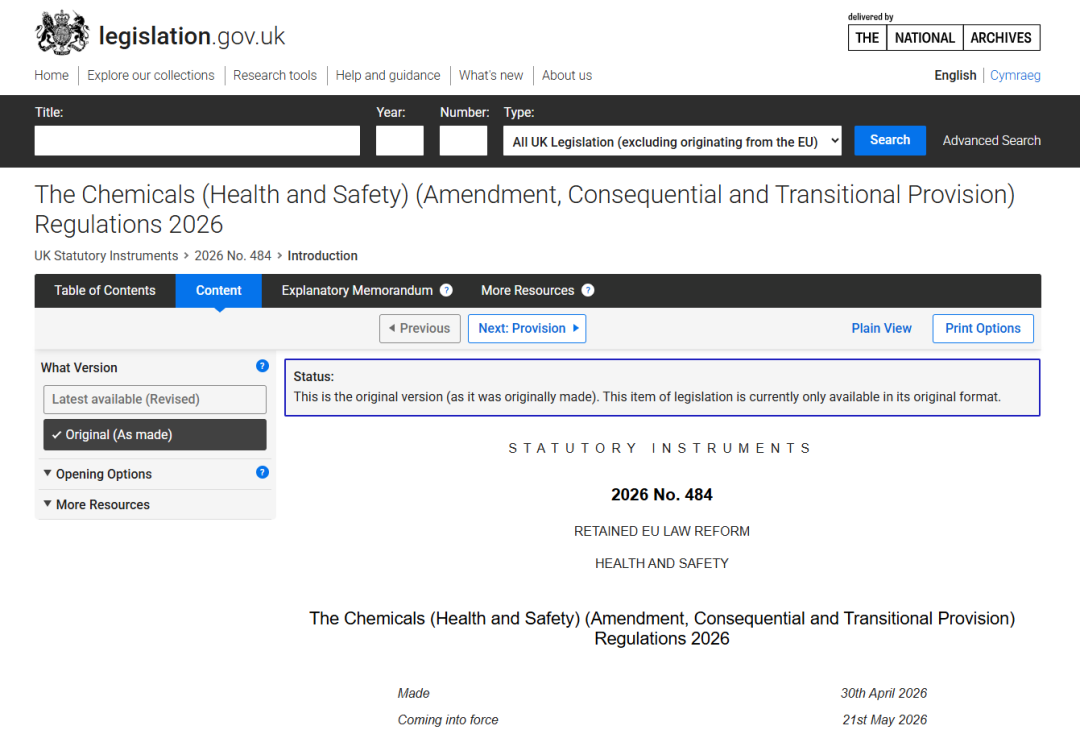
Task: Select Latest available (Revised) version
Action: pyautogui.click(x=155, y=399)
